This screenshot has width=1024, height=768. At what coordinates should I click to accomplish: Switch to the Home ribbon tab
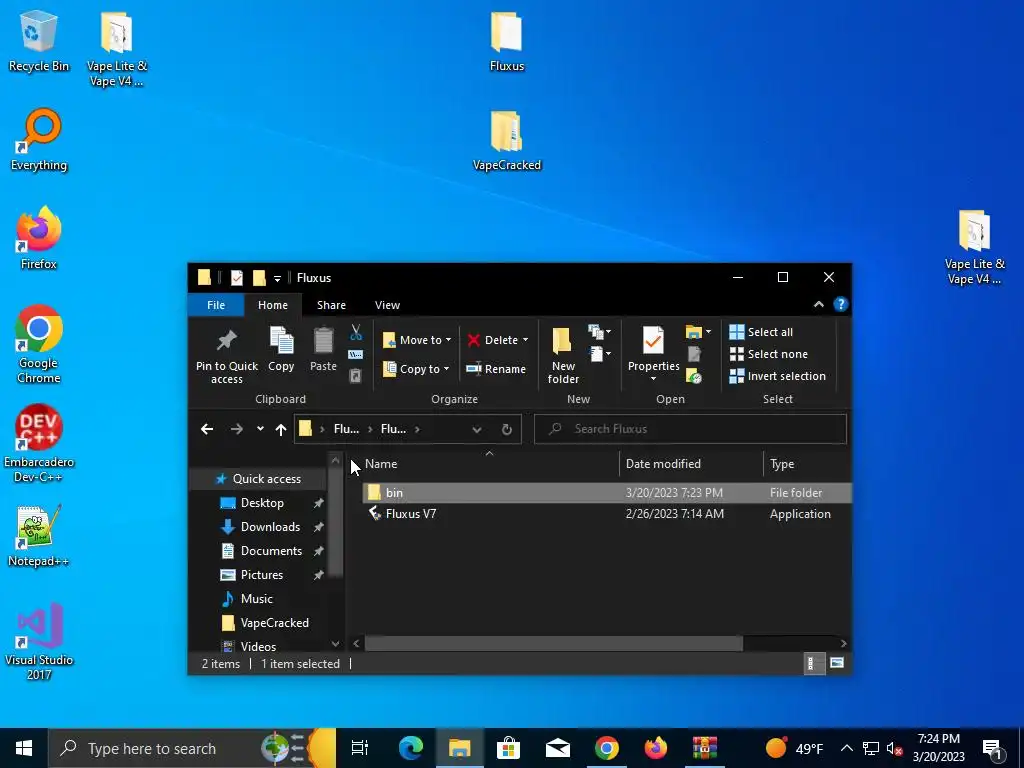coord(272,305)
